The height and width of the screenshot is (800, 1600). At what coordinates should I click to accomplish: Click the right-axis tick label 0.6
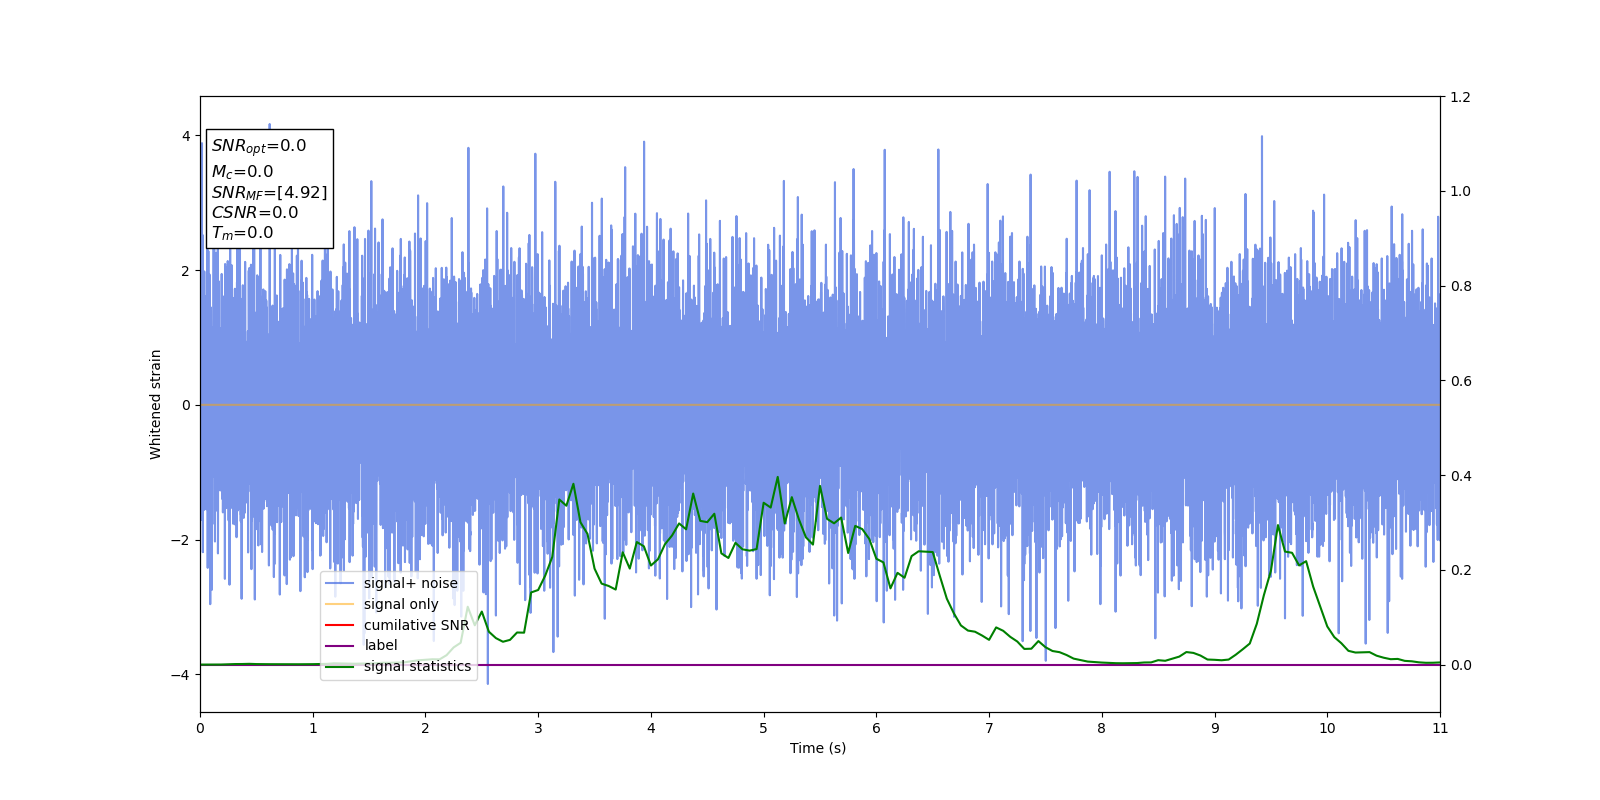1460,381
